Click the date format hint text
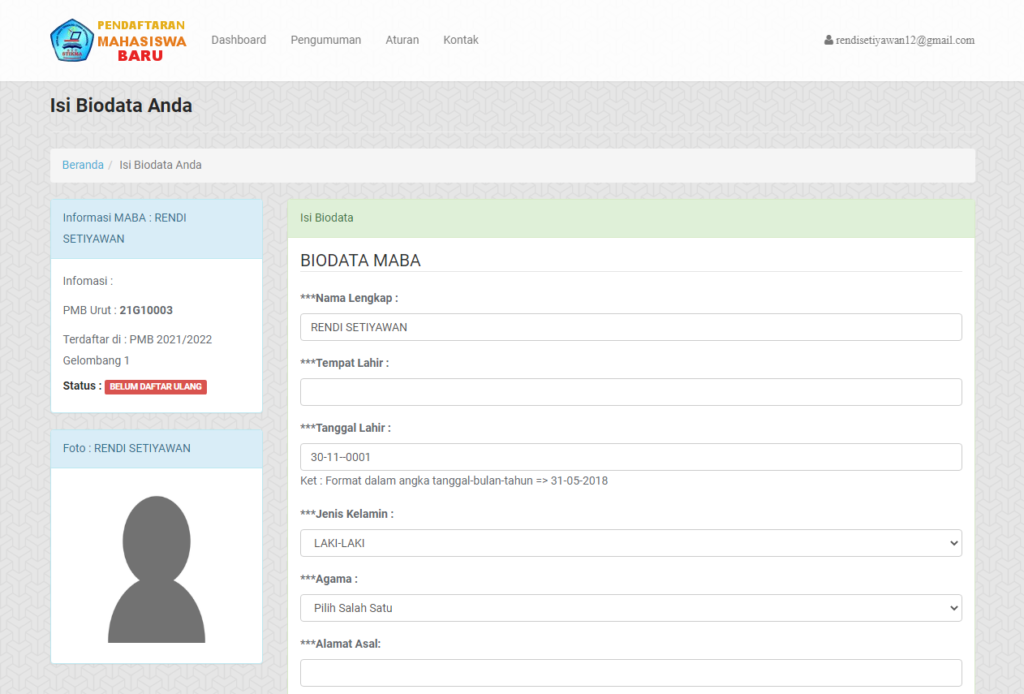 pyautogui.click(x=454, y=481)
